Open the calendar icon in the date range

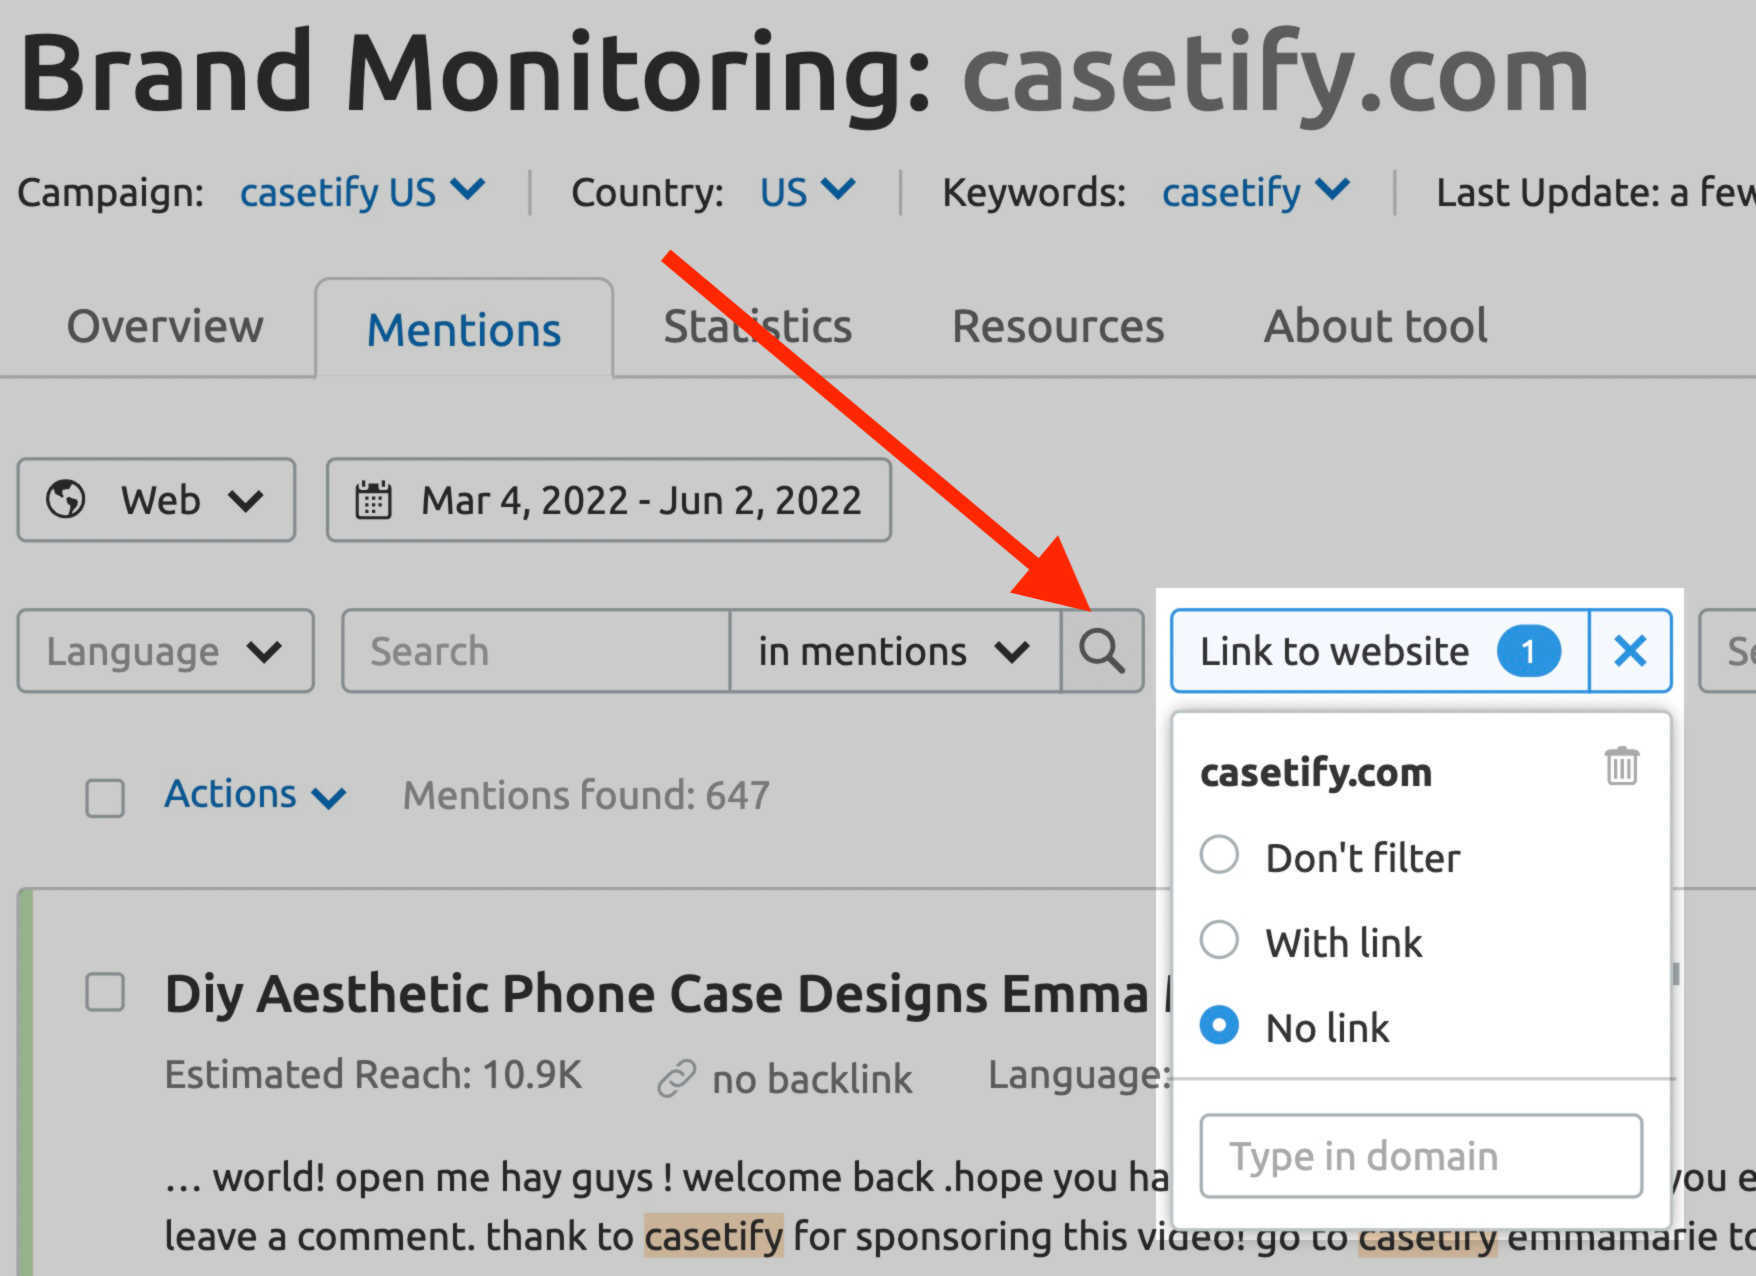[x=374, y=500]
